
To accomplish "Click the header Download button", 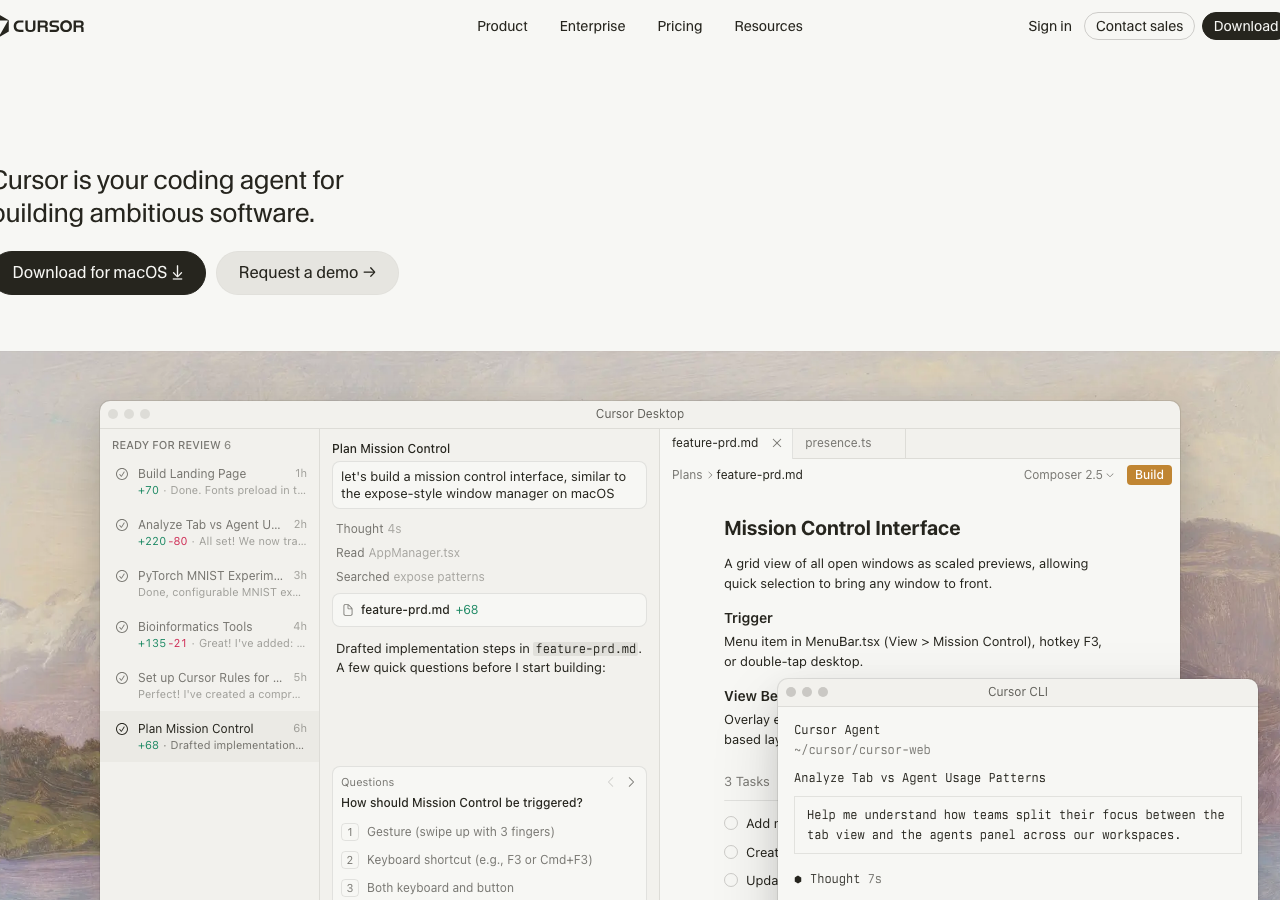I will click(x=1242, y=26).
